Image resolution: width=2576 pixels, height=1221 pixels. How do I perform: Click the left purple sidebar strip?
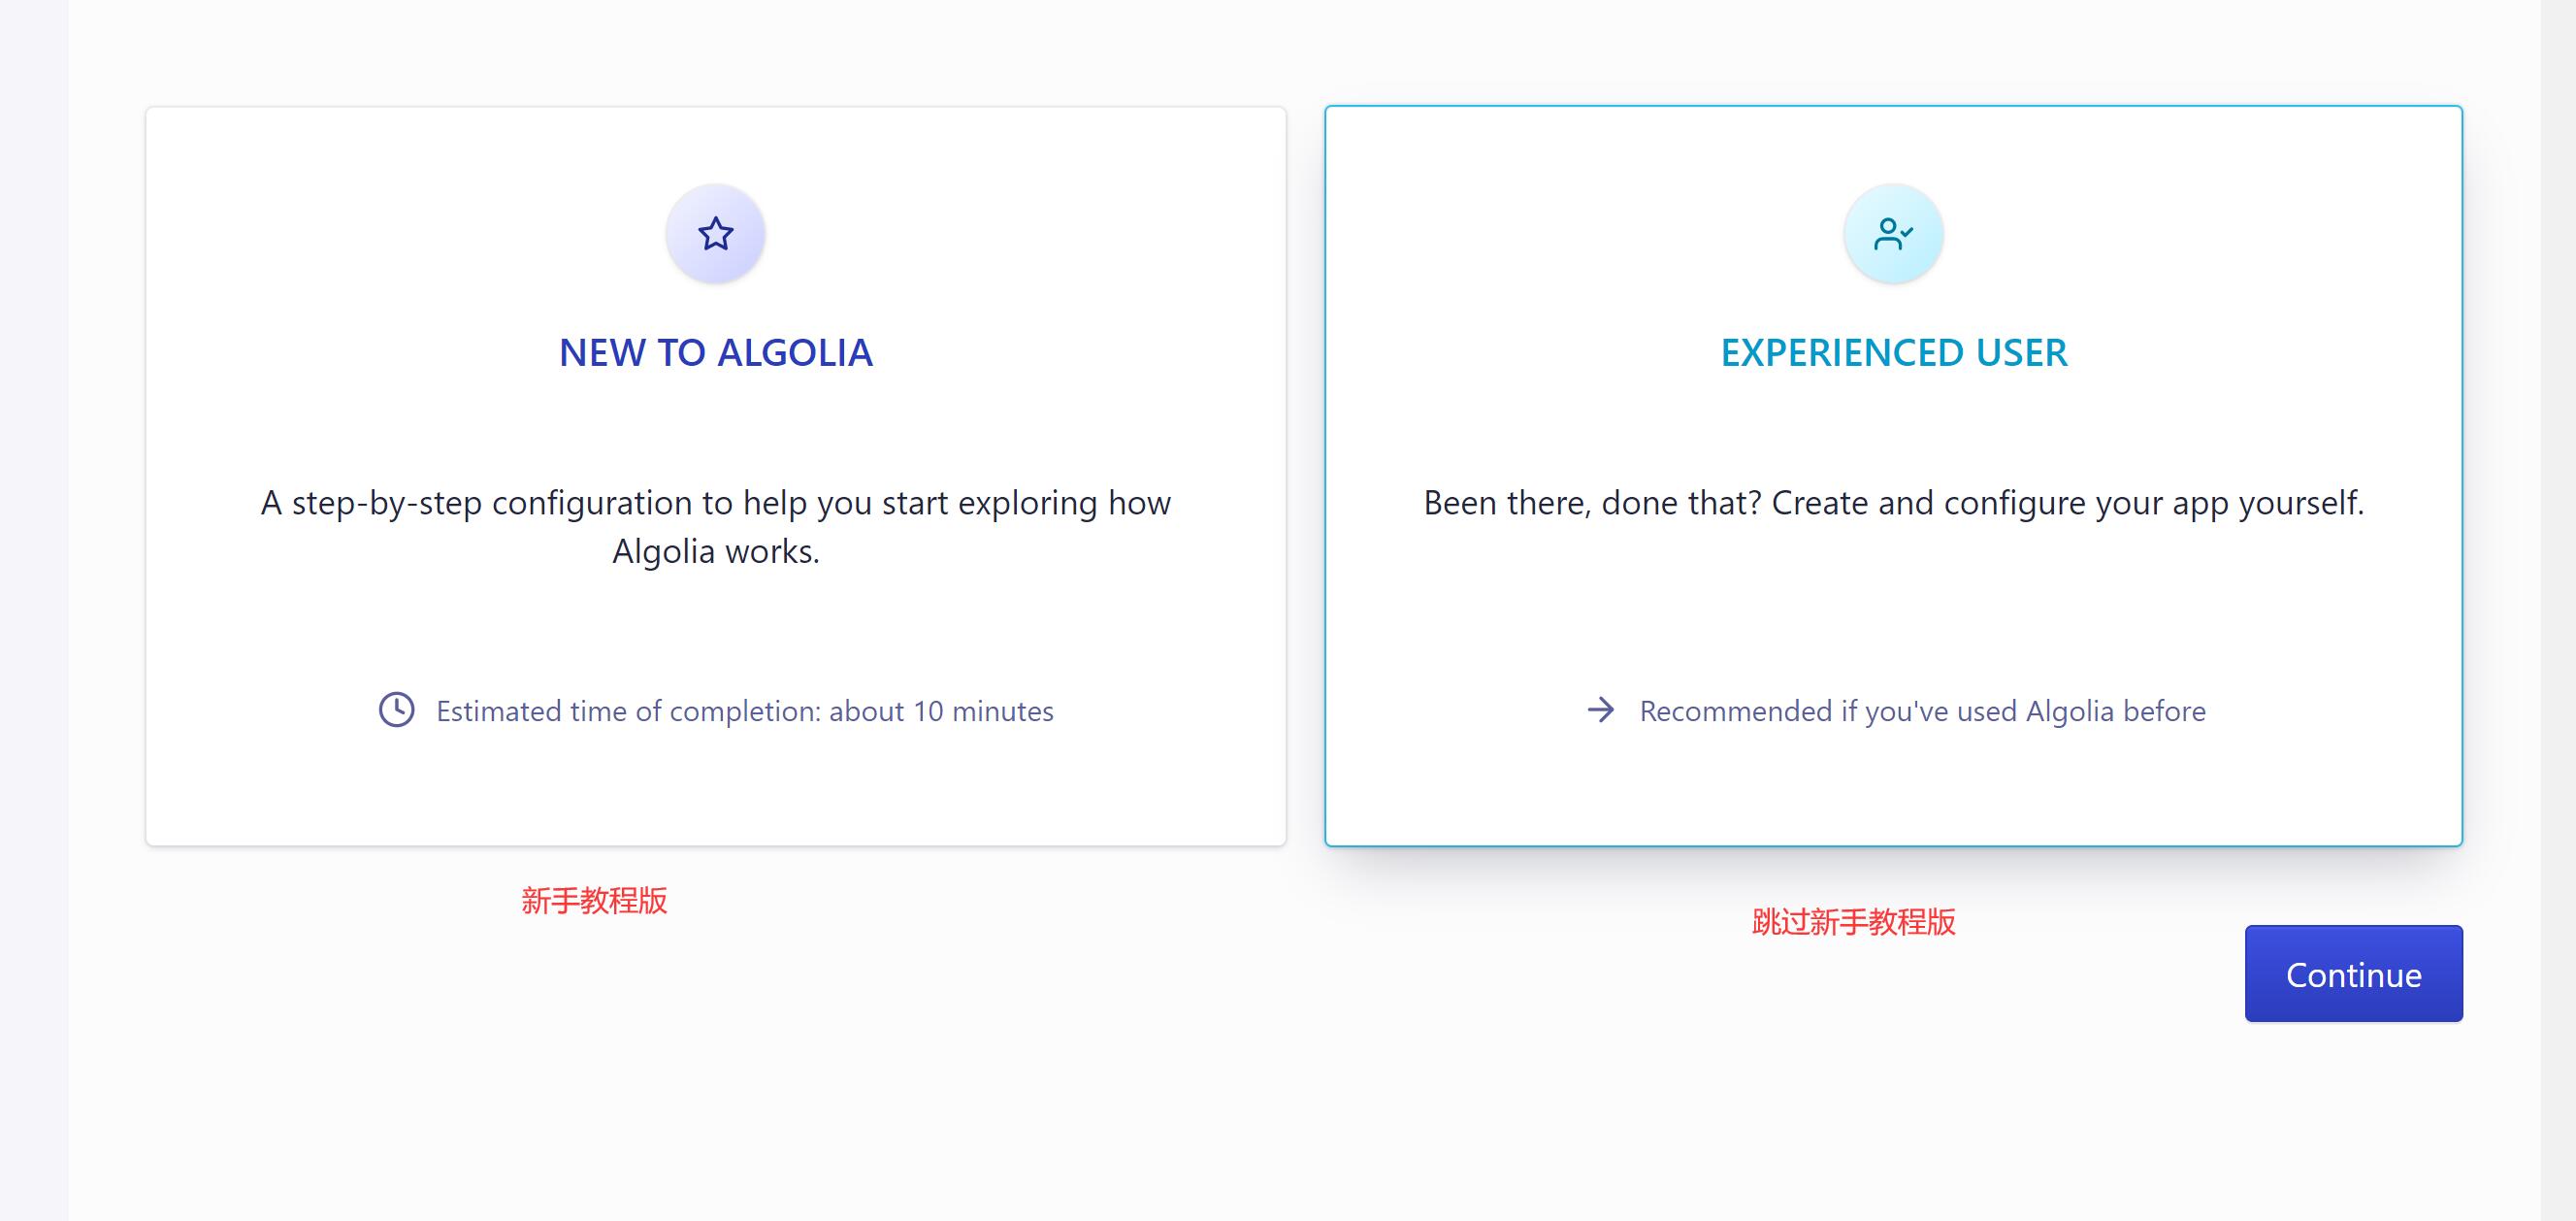tap(33, 610)
